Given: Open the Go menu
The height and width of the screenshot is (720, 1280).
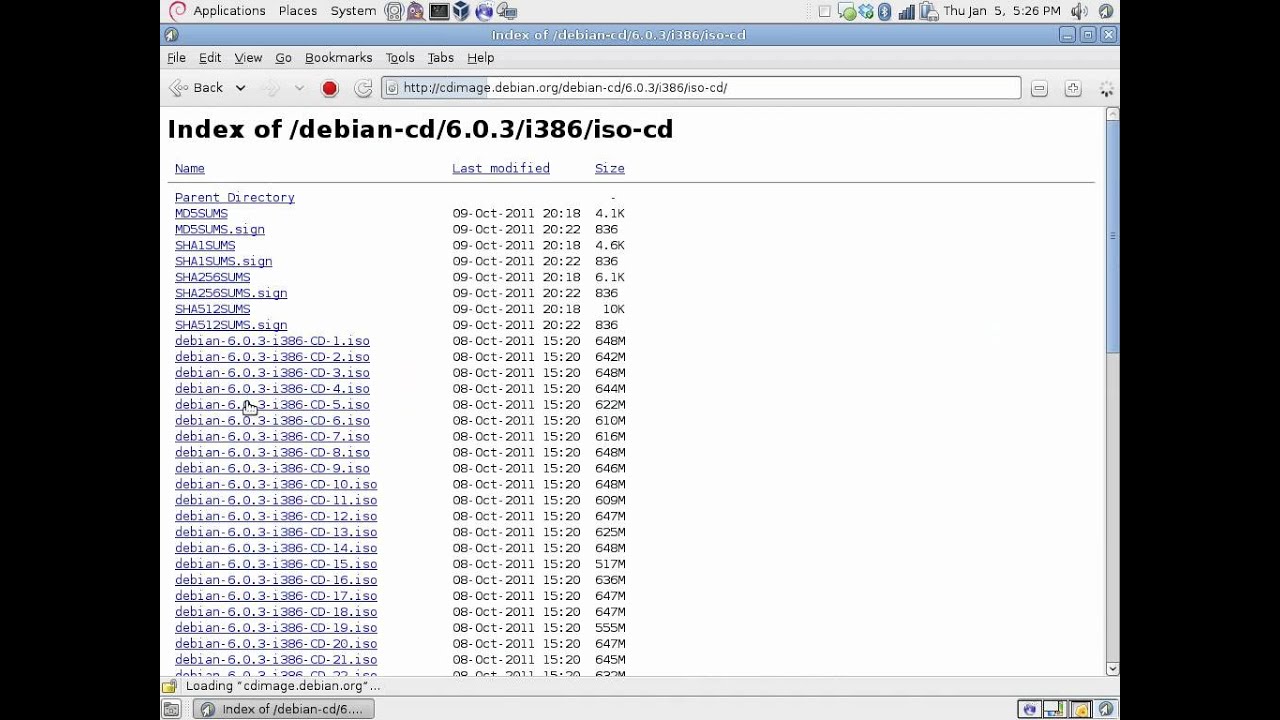Looking at the screenshot, I should (283, 58).
